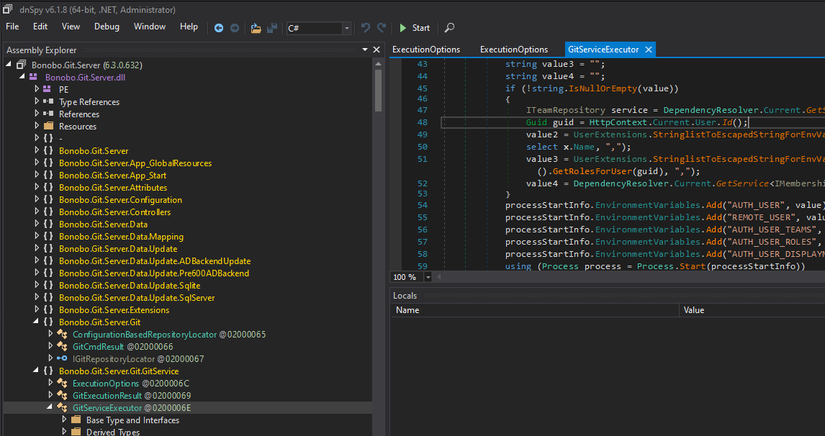Collapse the Bonobo.Git.Server.Git namespace node
825x436 pixels.
point(37,322)
